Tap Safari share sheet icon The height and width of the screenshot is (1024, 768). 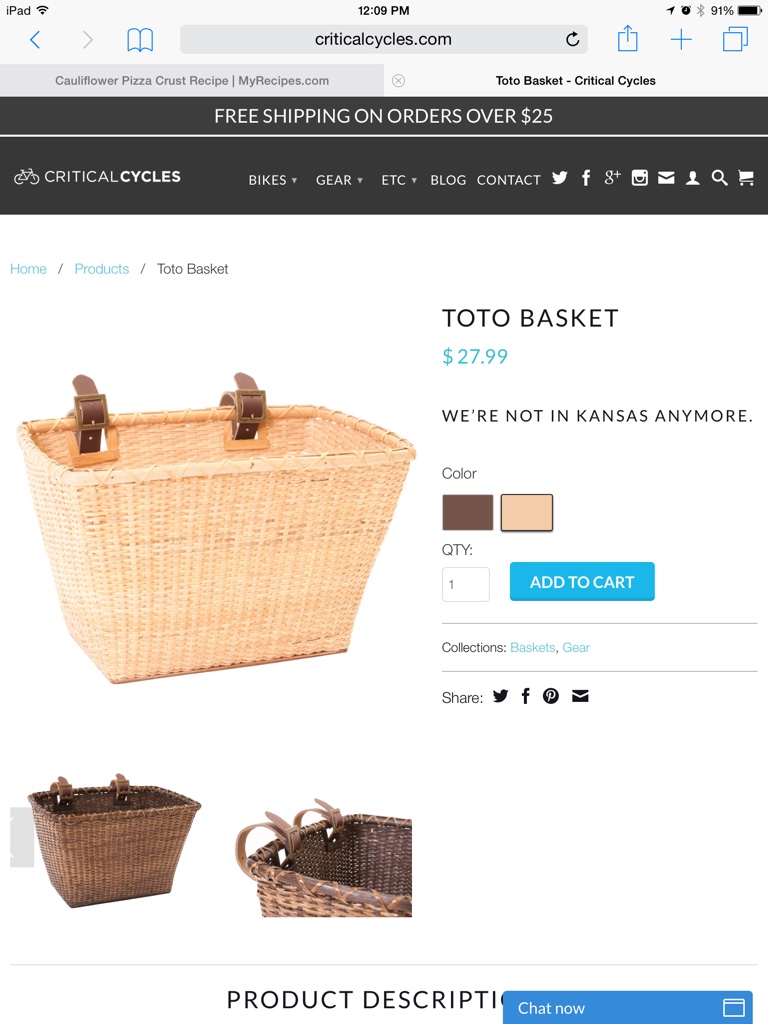(628, 39)
